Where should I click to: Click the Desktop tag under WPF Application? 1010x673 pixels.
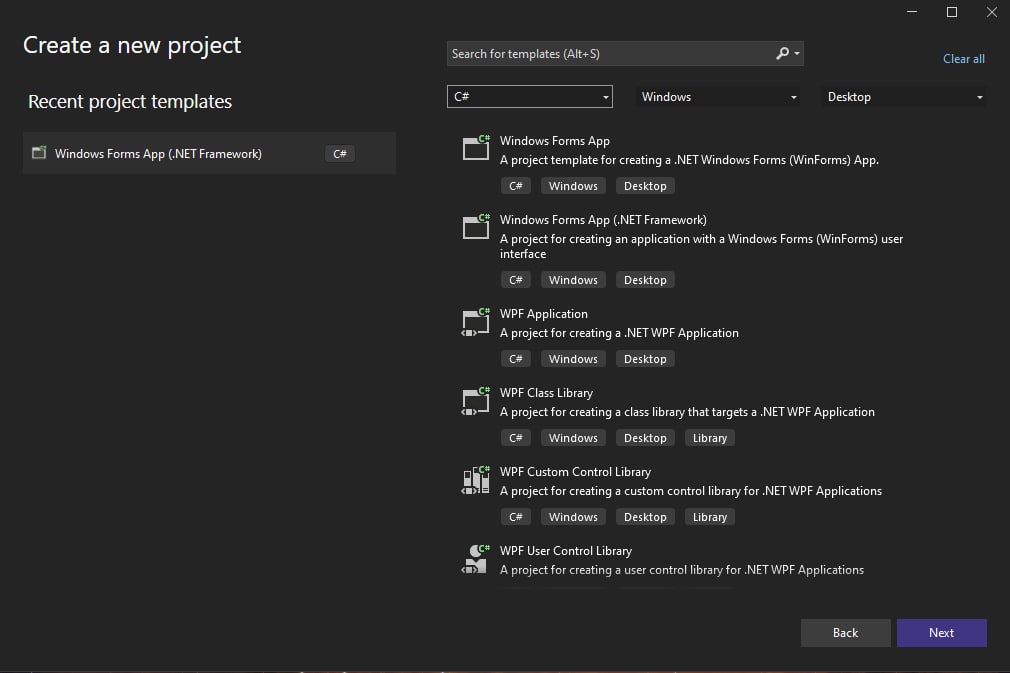click(x=645, y=359)
